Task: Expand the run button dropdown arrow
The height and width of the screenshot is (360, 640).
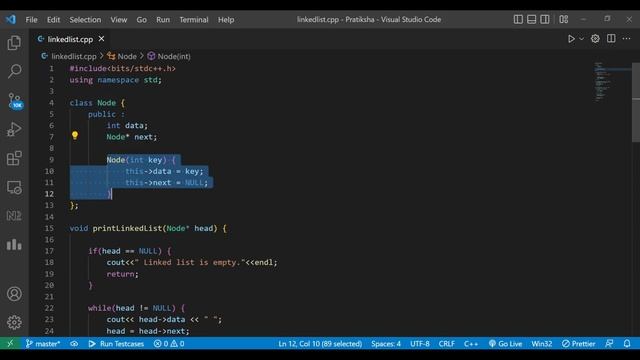Action: tap(582, 39)
